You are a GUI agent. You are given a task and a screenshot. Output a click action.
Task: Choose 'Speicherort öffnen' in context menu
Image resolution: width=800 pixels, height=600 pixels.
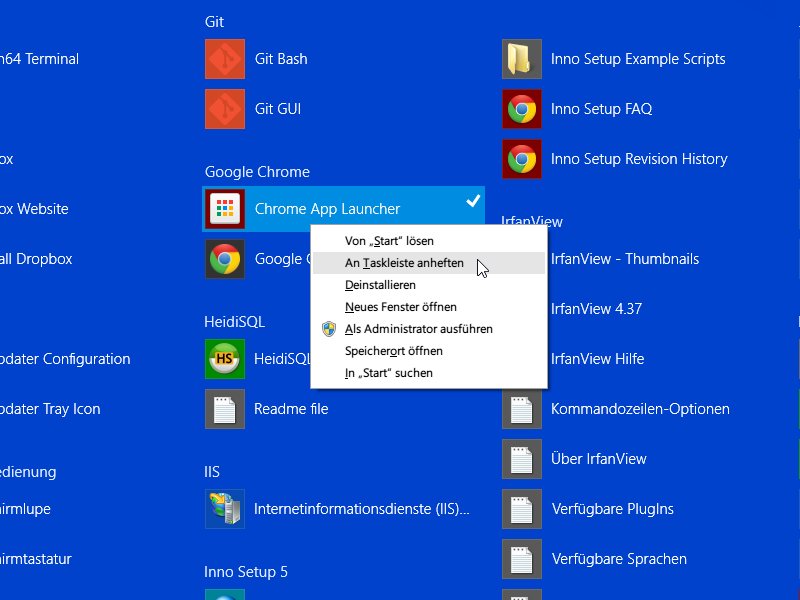[429, 351]
